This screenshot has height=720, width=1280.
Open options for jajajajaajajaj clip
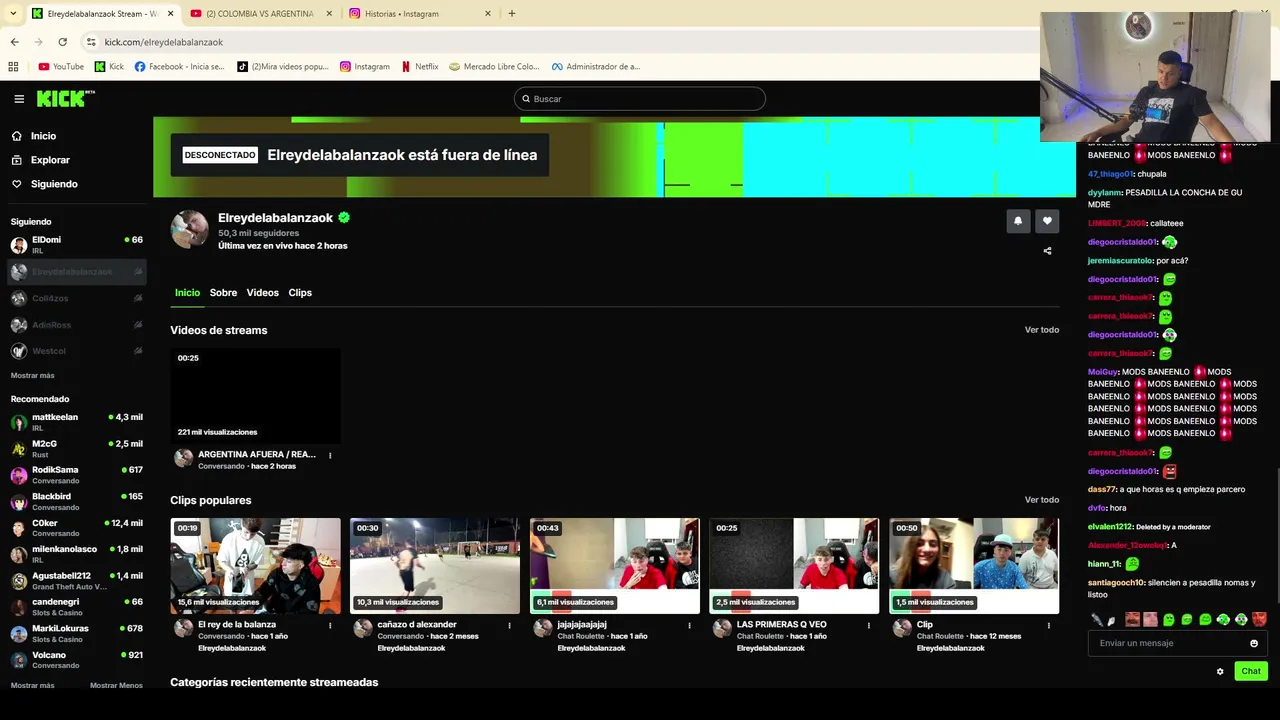click(x=689, y=626)
